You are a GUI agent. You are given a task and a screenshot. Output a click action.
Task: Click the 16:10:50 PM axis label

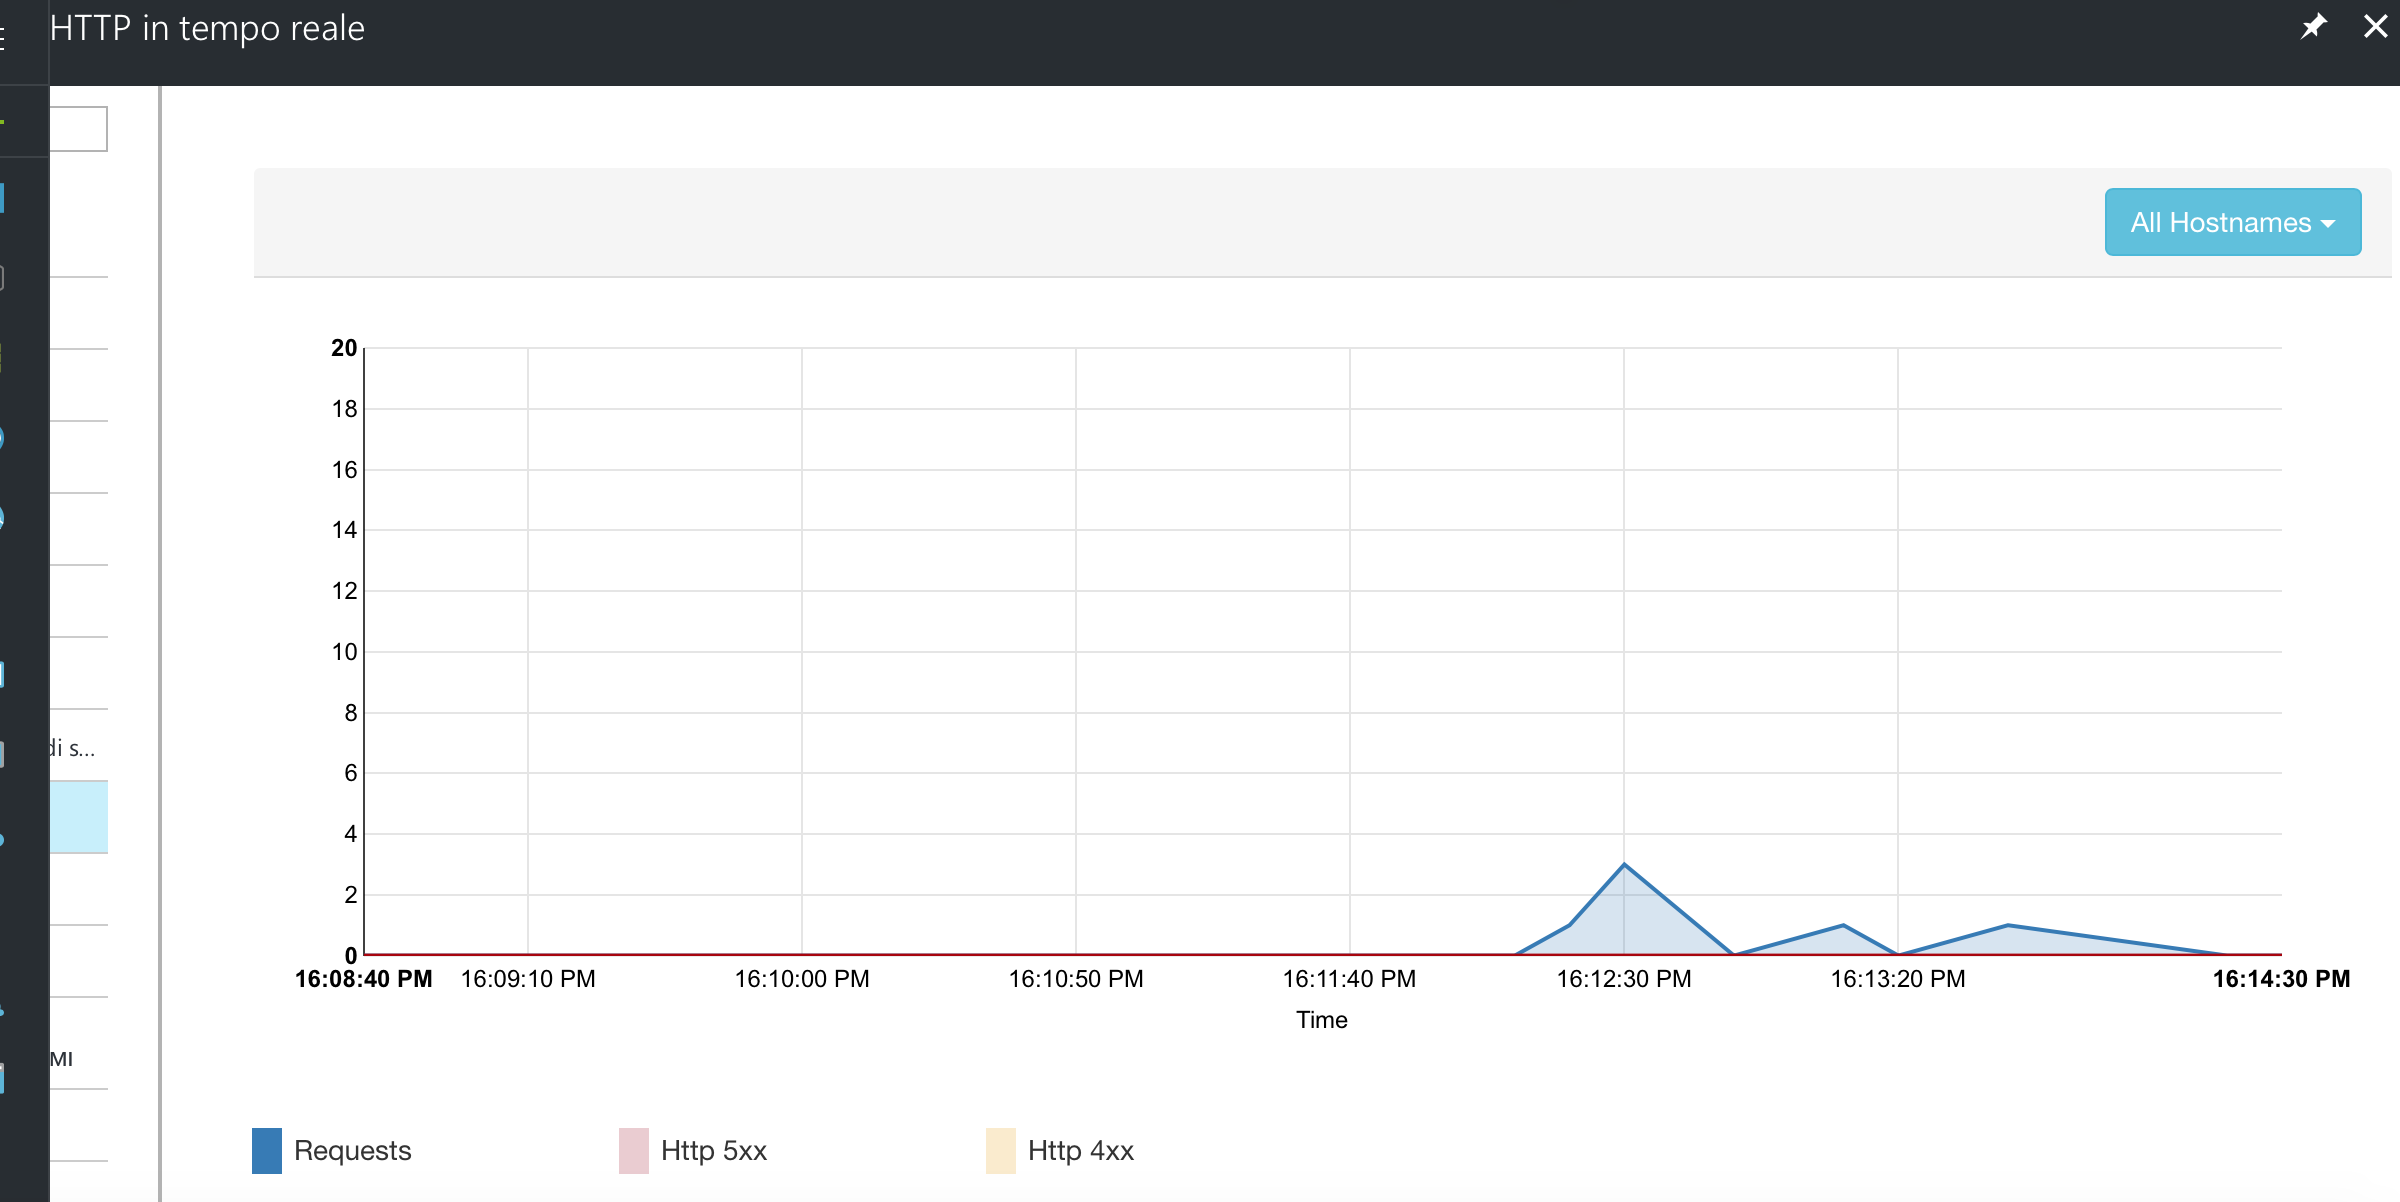click(x=1076, y=979)
